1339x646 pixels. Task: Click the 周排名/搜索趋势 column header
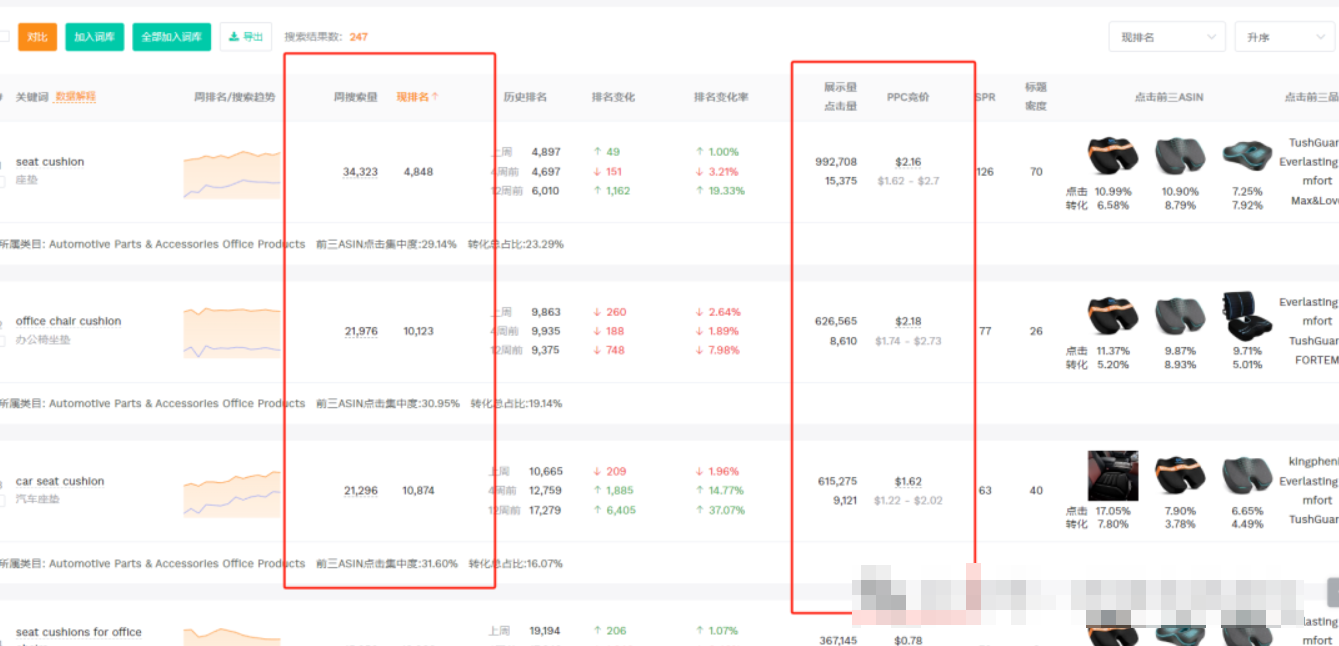(235, 97)
